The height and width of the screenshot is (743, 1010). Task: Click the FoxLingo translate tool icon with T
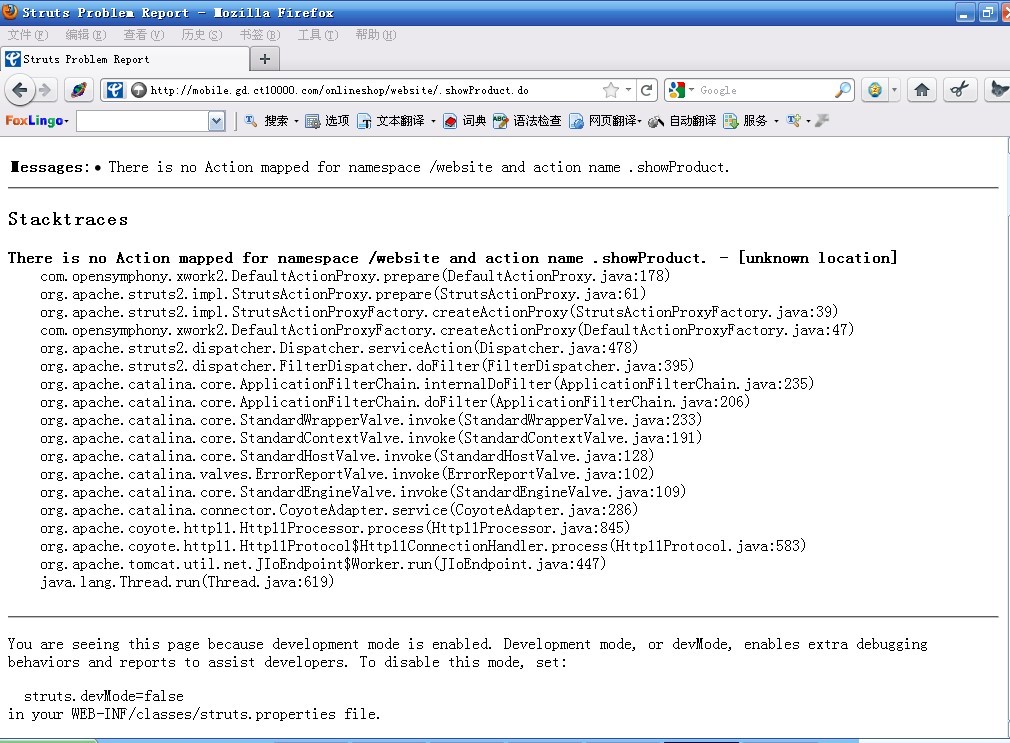coord(794,121)
